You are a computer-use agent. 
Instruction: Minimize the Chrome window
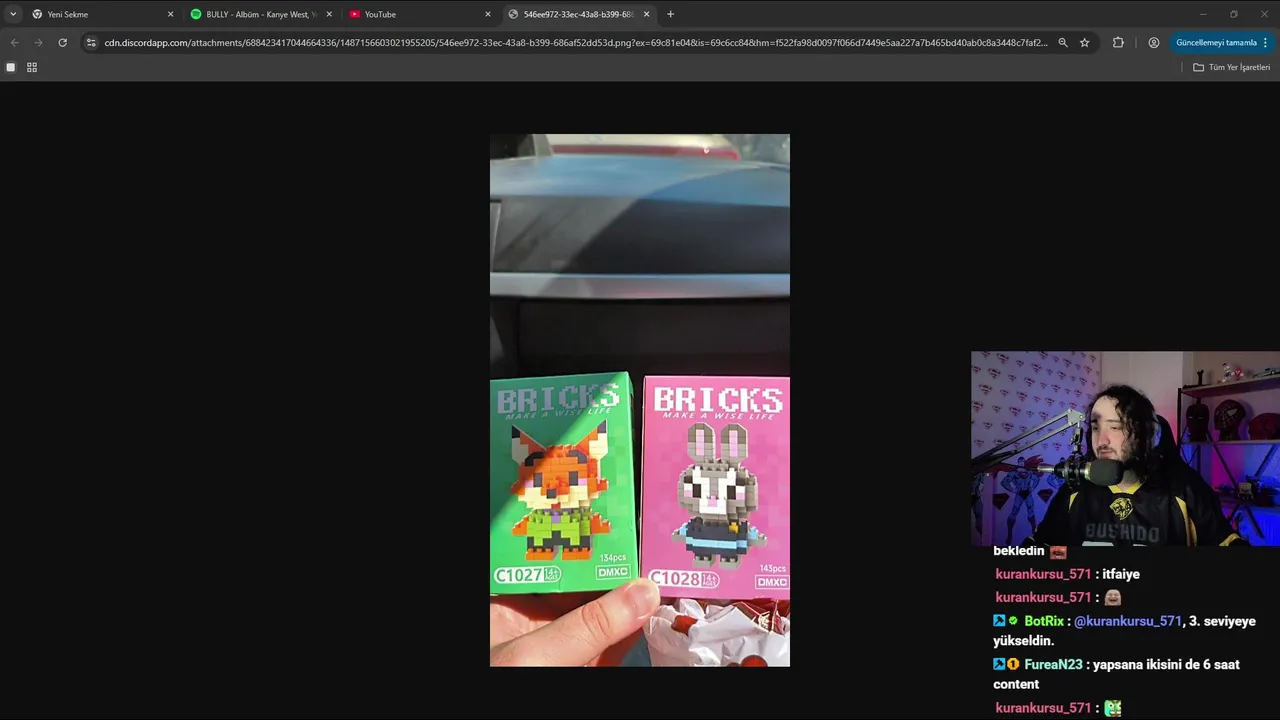point(1203,14)
